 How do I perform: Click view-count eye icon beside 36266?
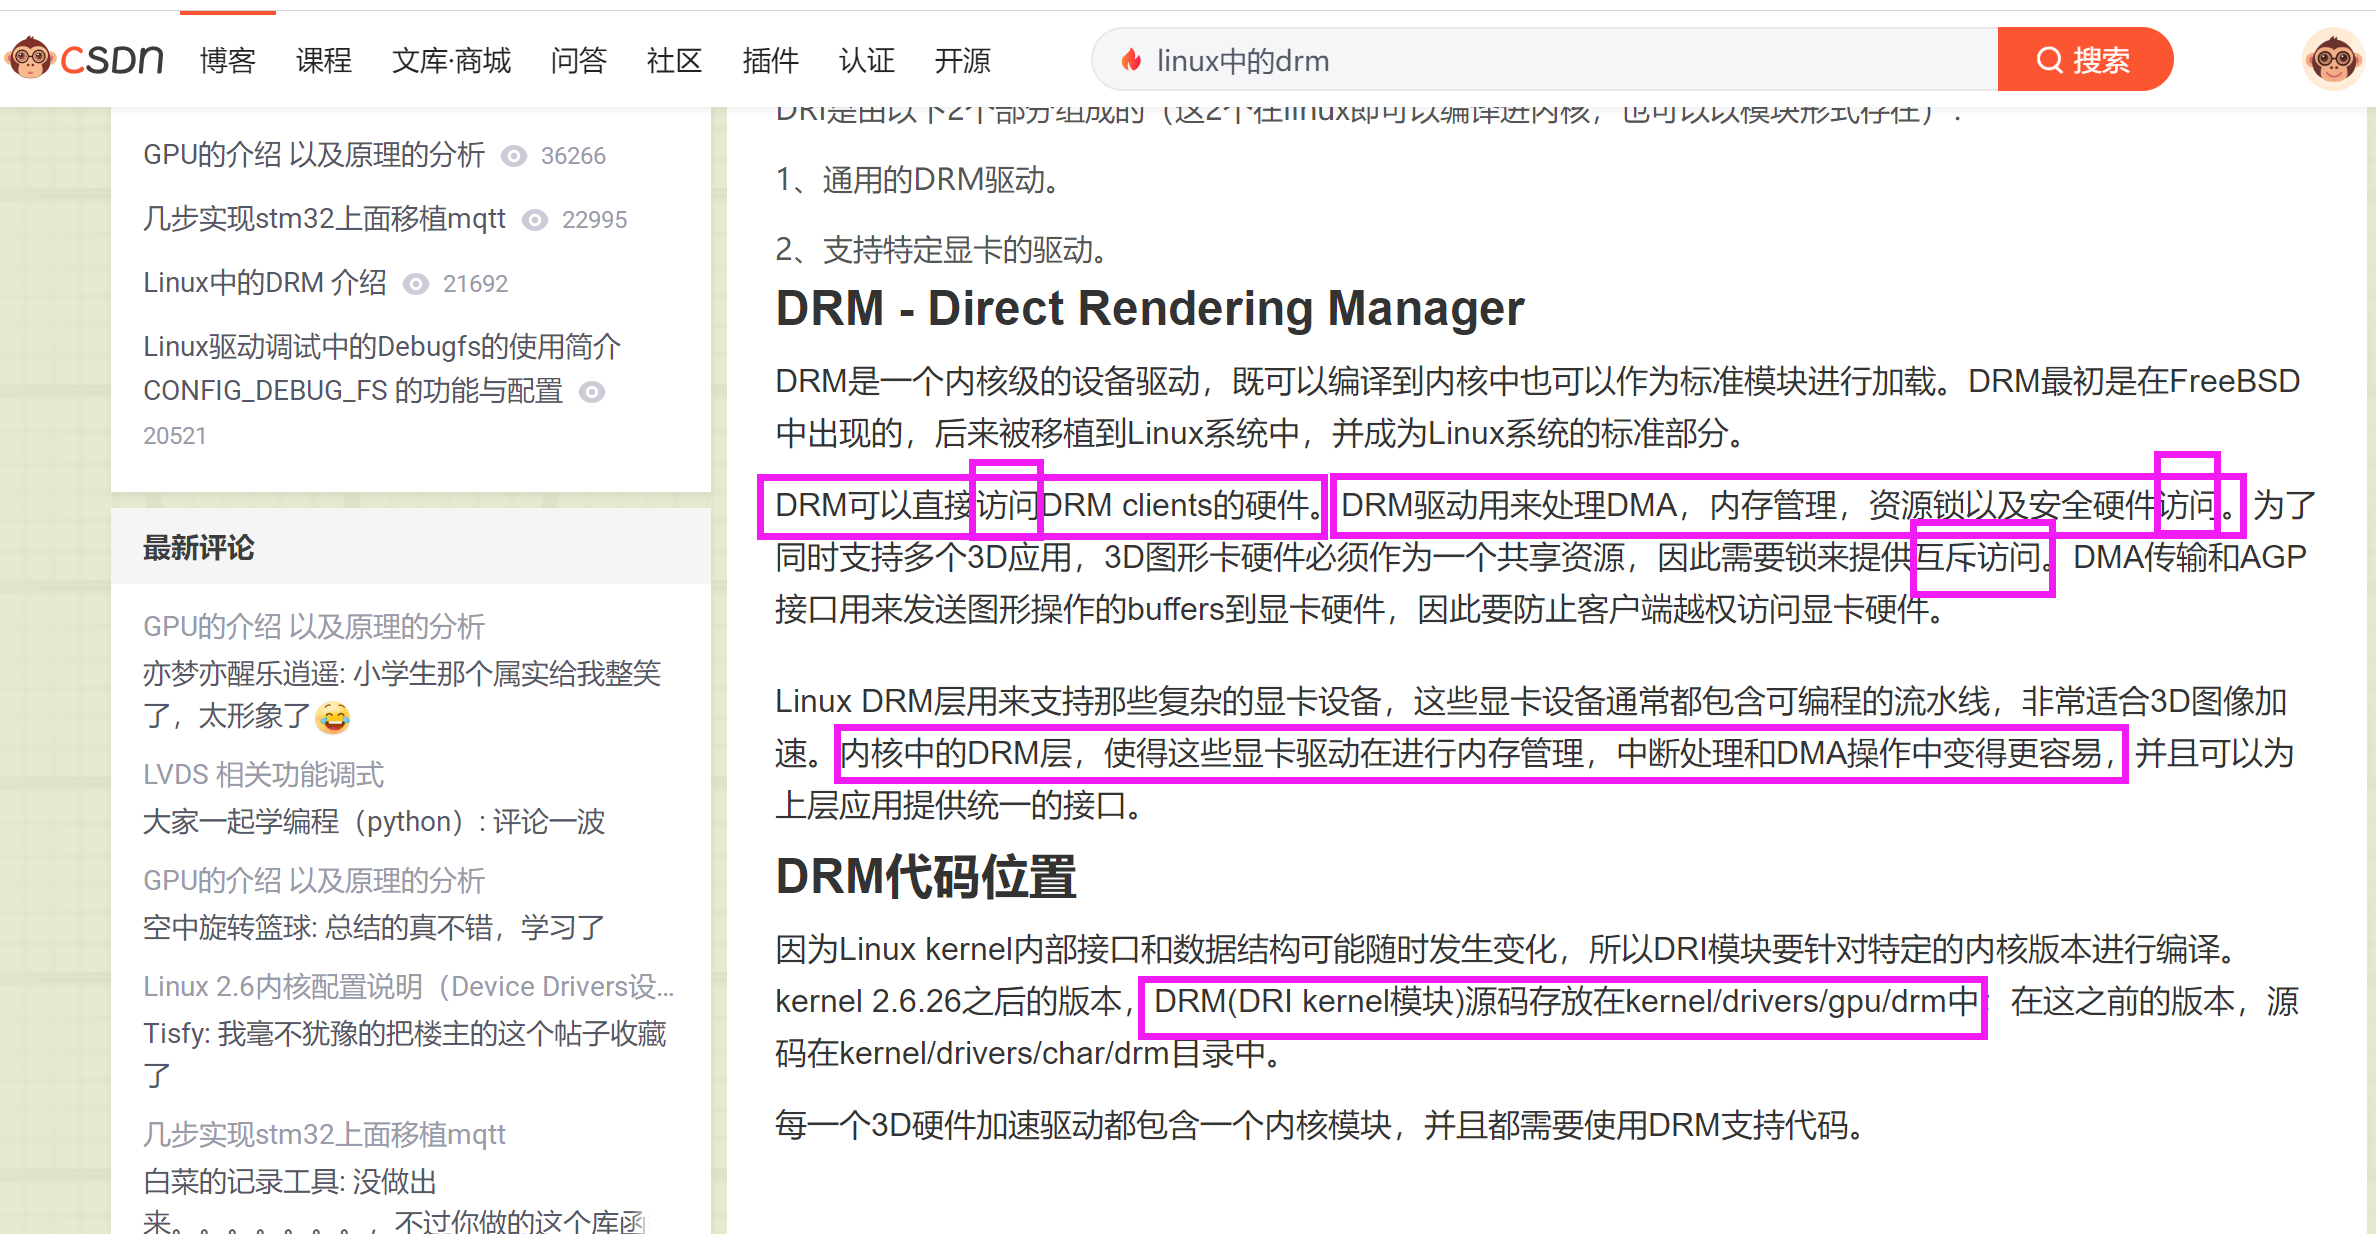coord(514,156)
